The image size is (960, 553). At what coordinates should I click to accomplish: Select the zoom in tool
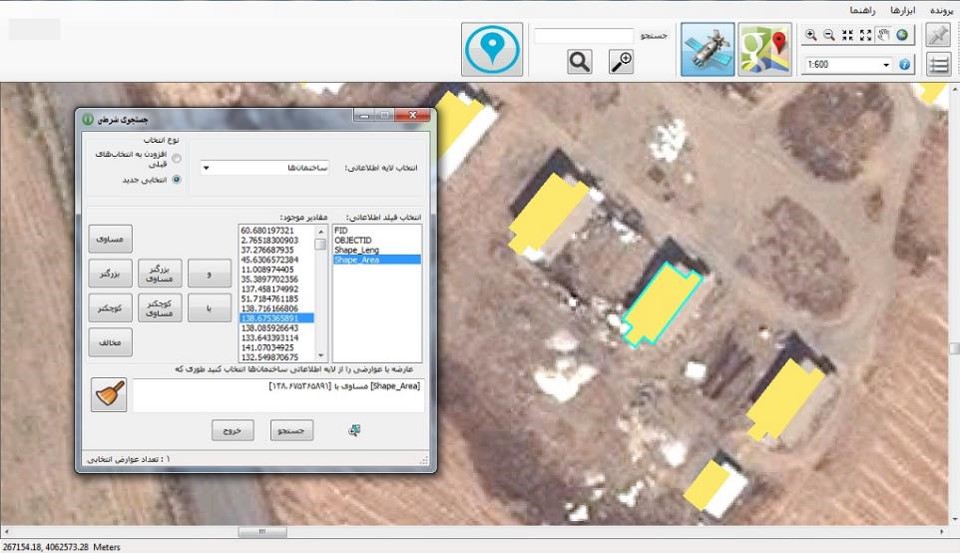[x=811, y=35]
